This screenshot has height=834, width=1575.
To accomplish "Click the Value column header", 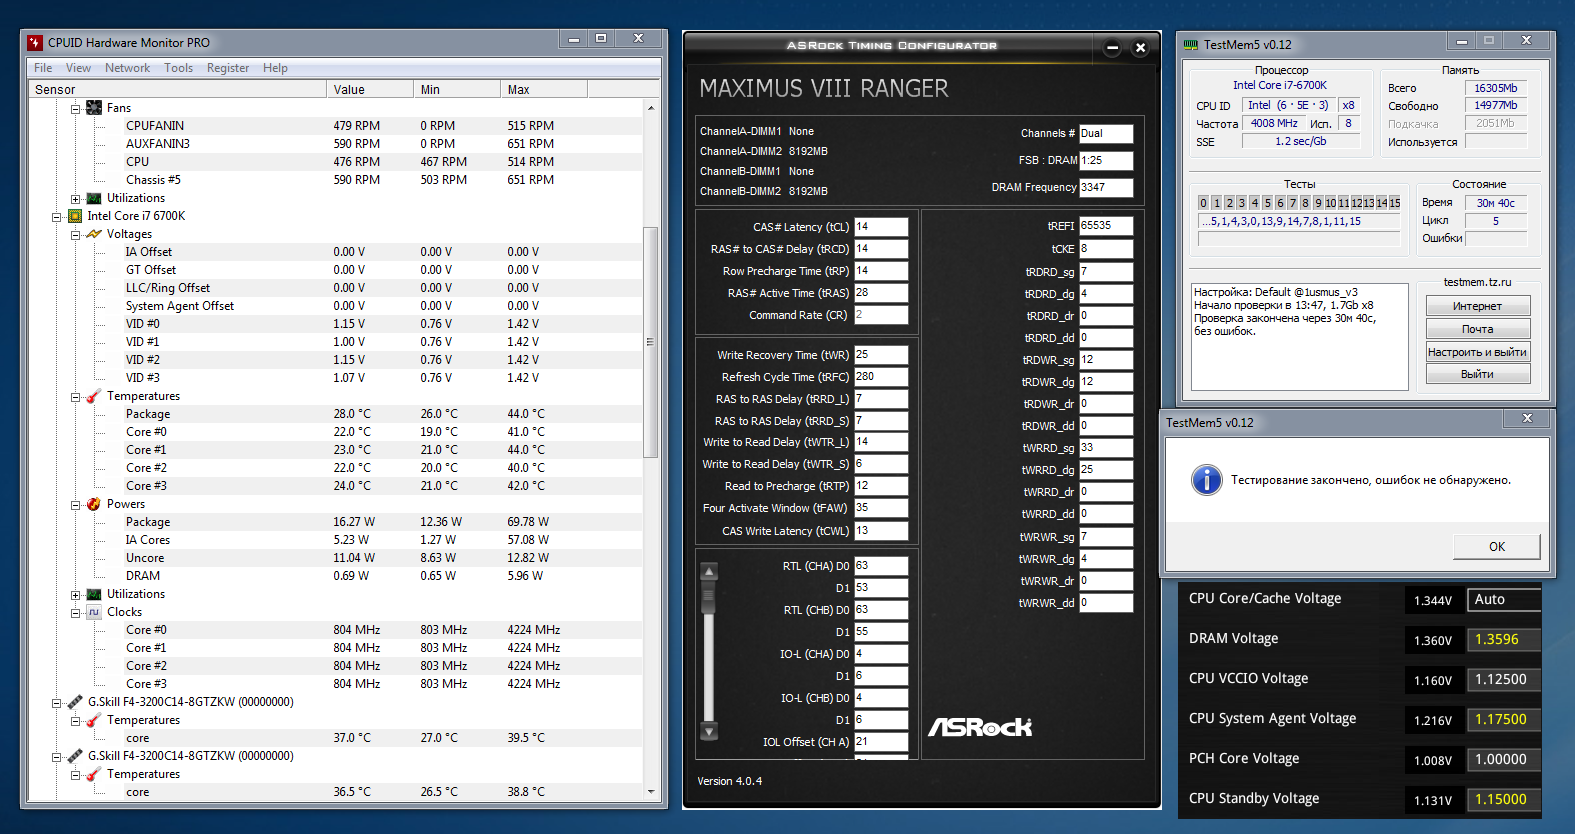I will point(370,89).
